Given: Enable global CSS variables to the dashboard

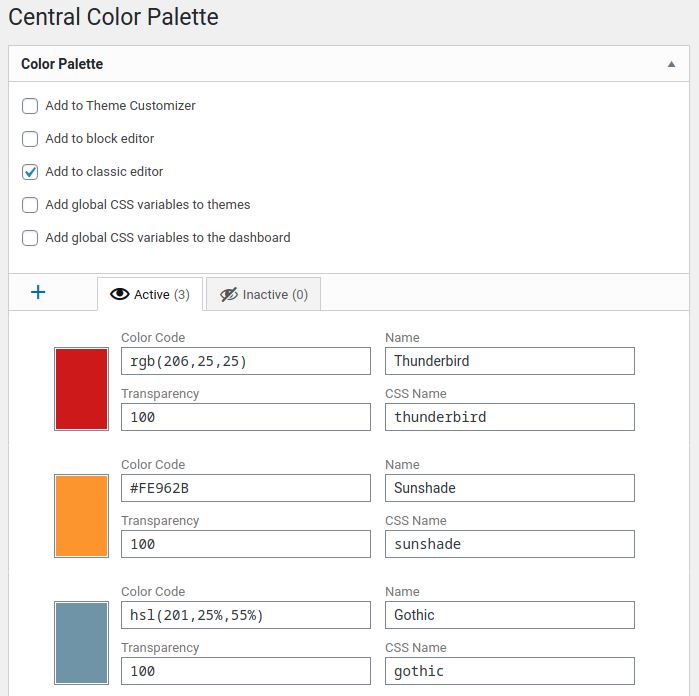Looking at the screenshot, I should 30,238.
